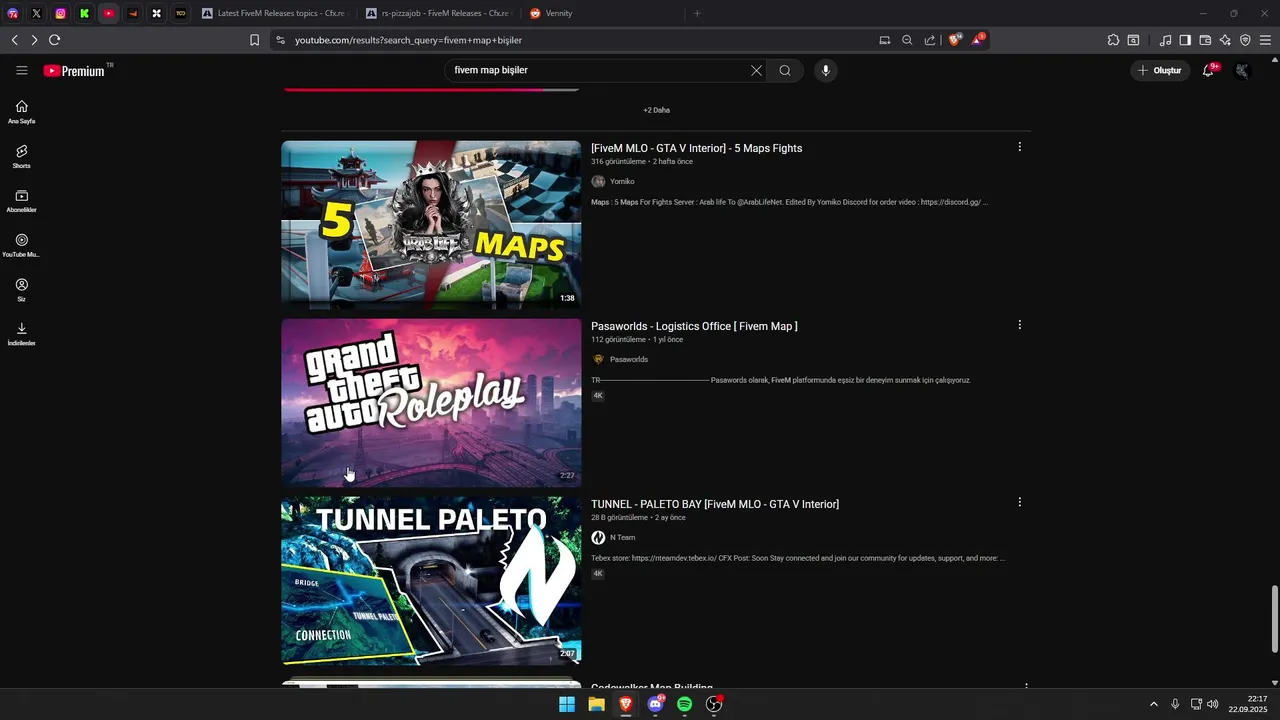Switch to rs-pizzajob FiveM Releases tab

point(438,13)
